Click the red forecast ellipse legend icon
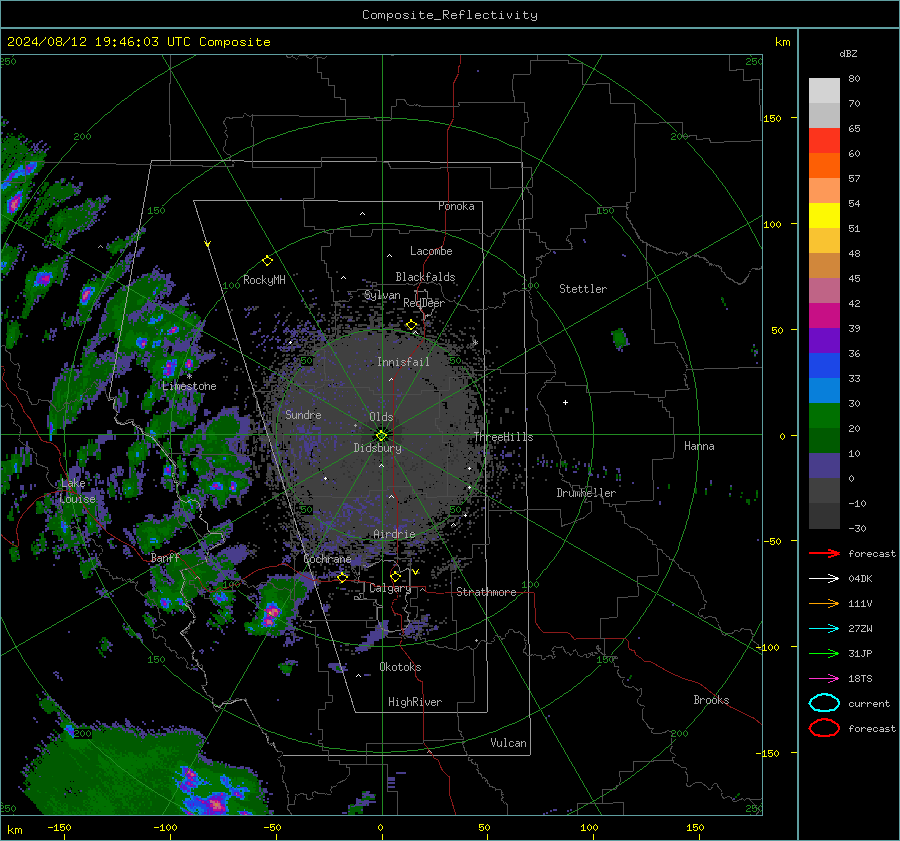 824,728
